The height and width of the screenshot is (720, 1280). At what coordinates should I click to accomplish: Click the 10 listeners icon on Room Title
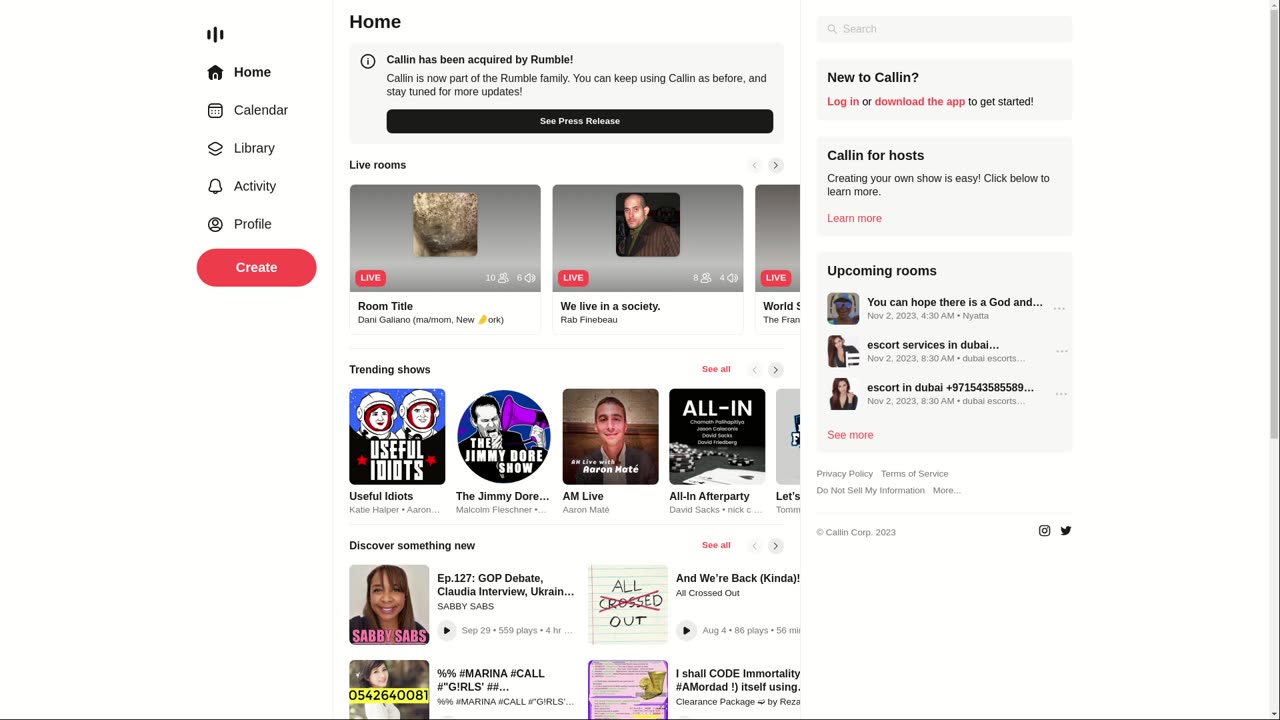point(503,278)
